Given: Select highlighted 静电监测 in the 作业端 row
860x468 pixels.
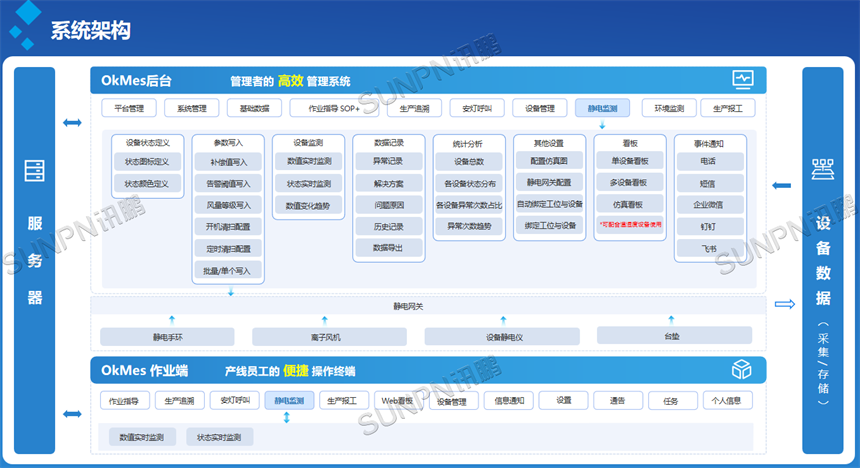Looking at the screenshot, I should (289, 401).
